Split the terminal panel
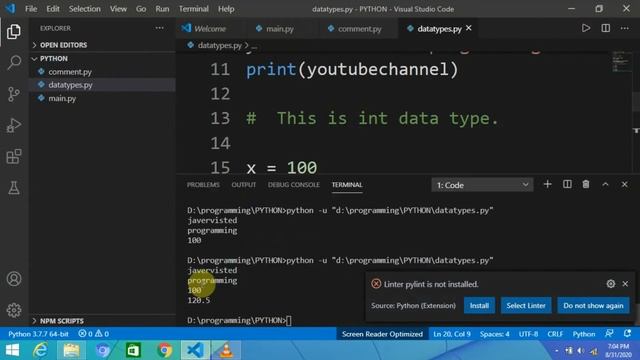The width and height of the screenshot is (640, 360). pyautogui.click(x=567, y=184)
